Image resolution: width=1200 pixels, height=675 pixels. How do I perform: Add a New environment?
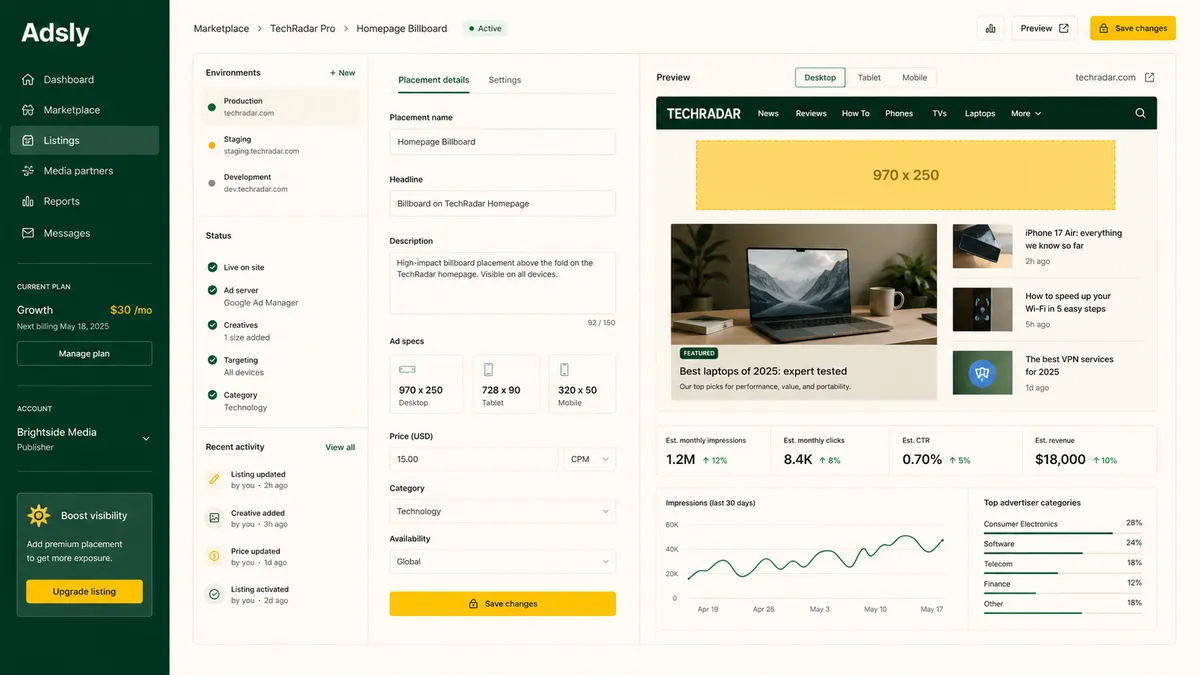click(343, 73)
